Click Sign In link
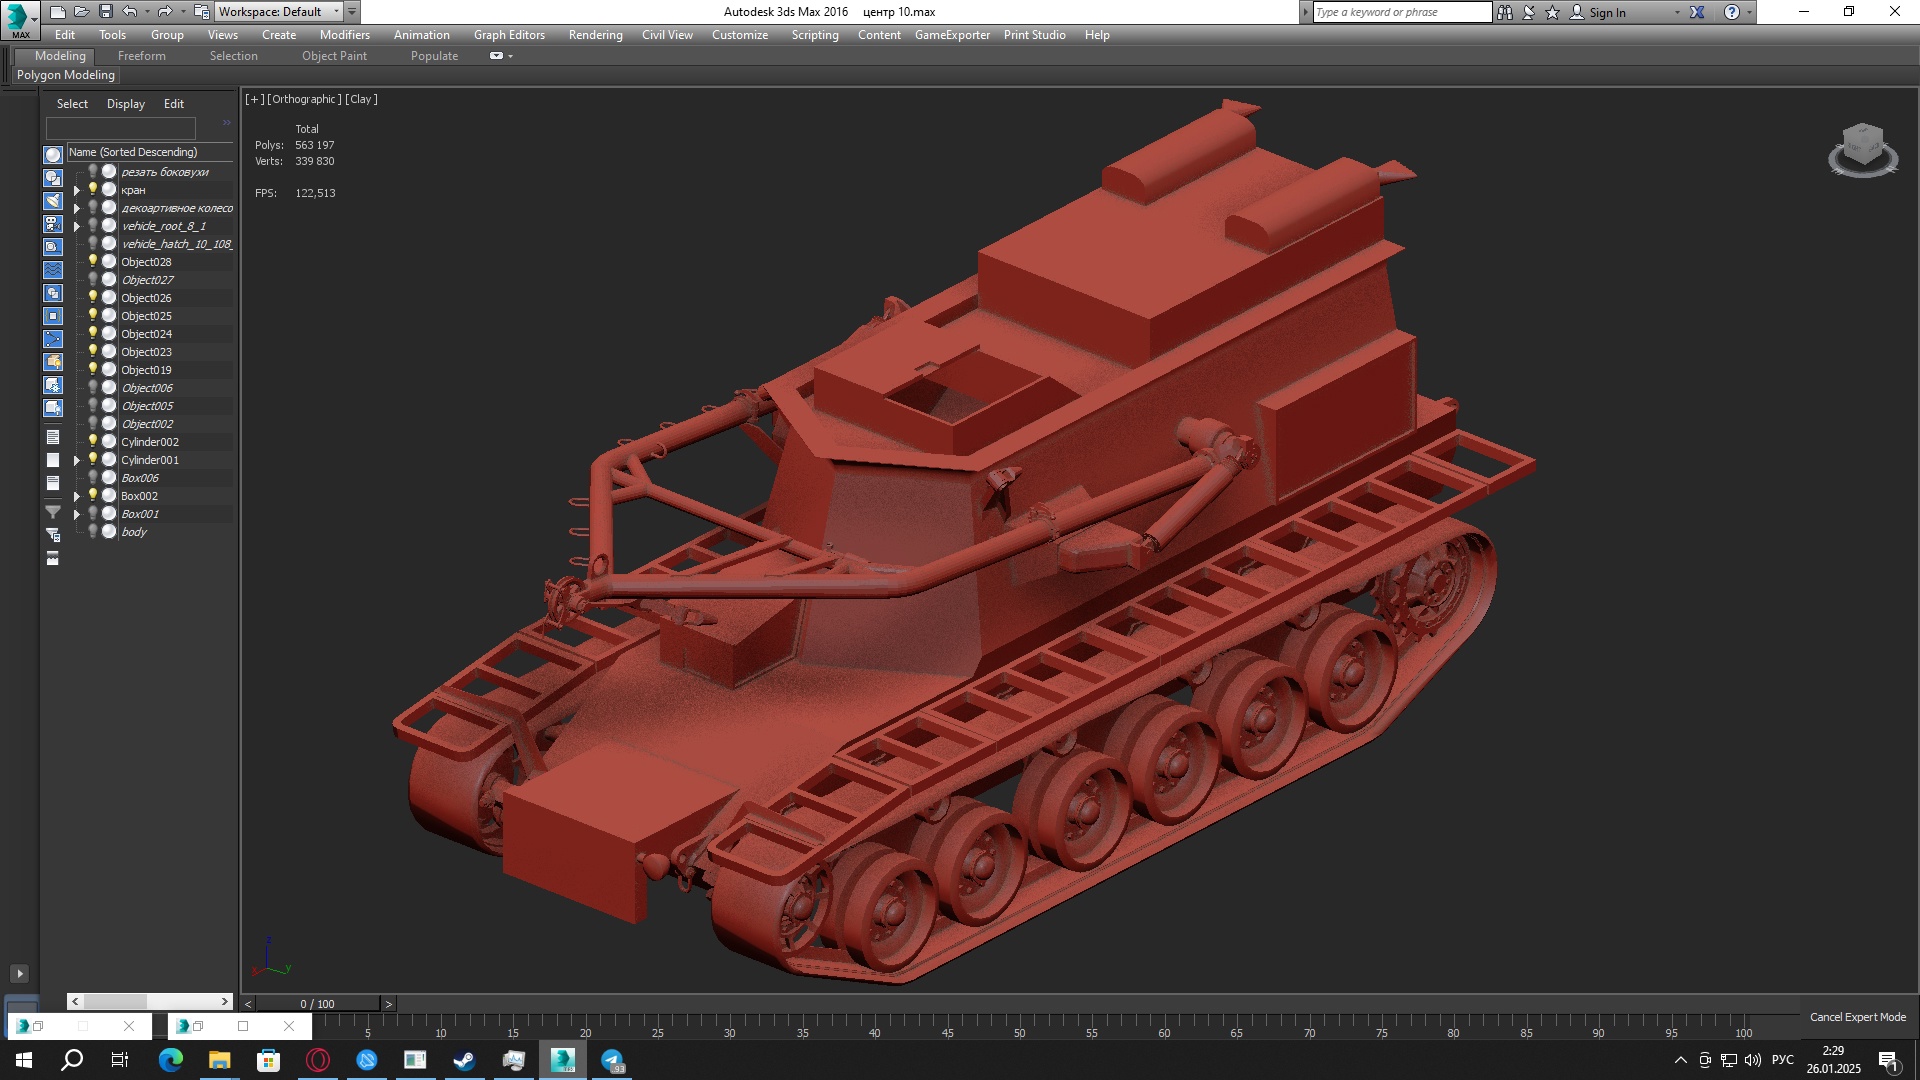Image resolution: width=1920 pixels, height=1080 pixels. pyautogui.click(x=1607, y=13)
